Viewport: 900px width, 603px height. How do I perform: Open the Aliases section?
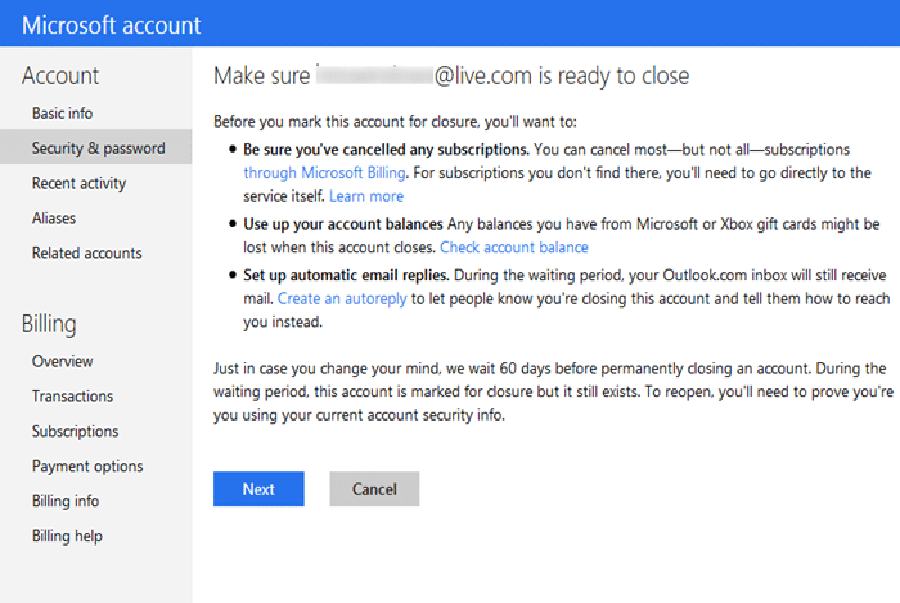click(x=54, y=218)
